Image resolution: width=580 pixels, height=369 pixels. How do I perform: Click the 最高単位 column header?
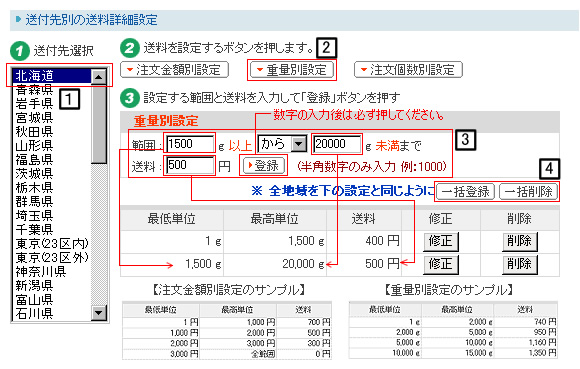coord(275,219)
